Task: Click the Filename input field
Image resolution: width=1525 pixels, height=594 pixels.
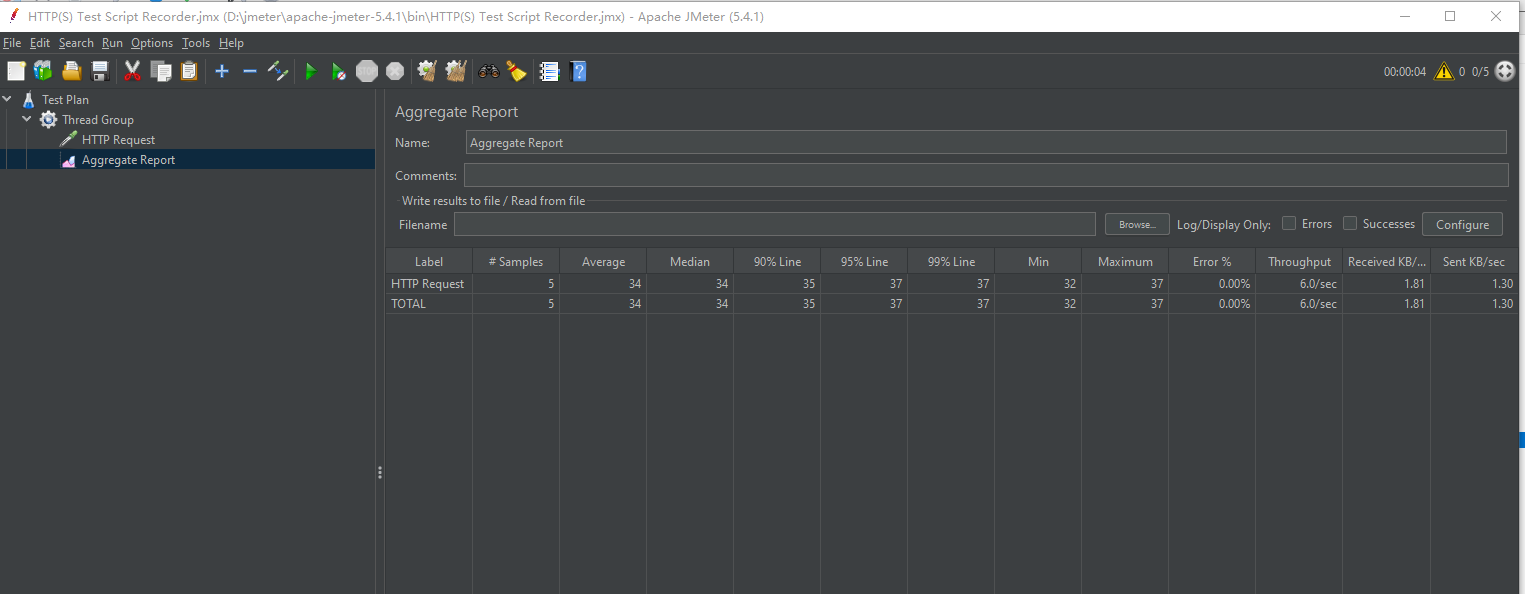Action: coord(775,224)
